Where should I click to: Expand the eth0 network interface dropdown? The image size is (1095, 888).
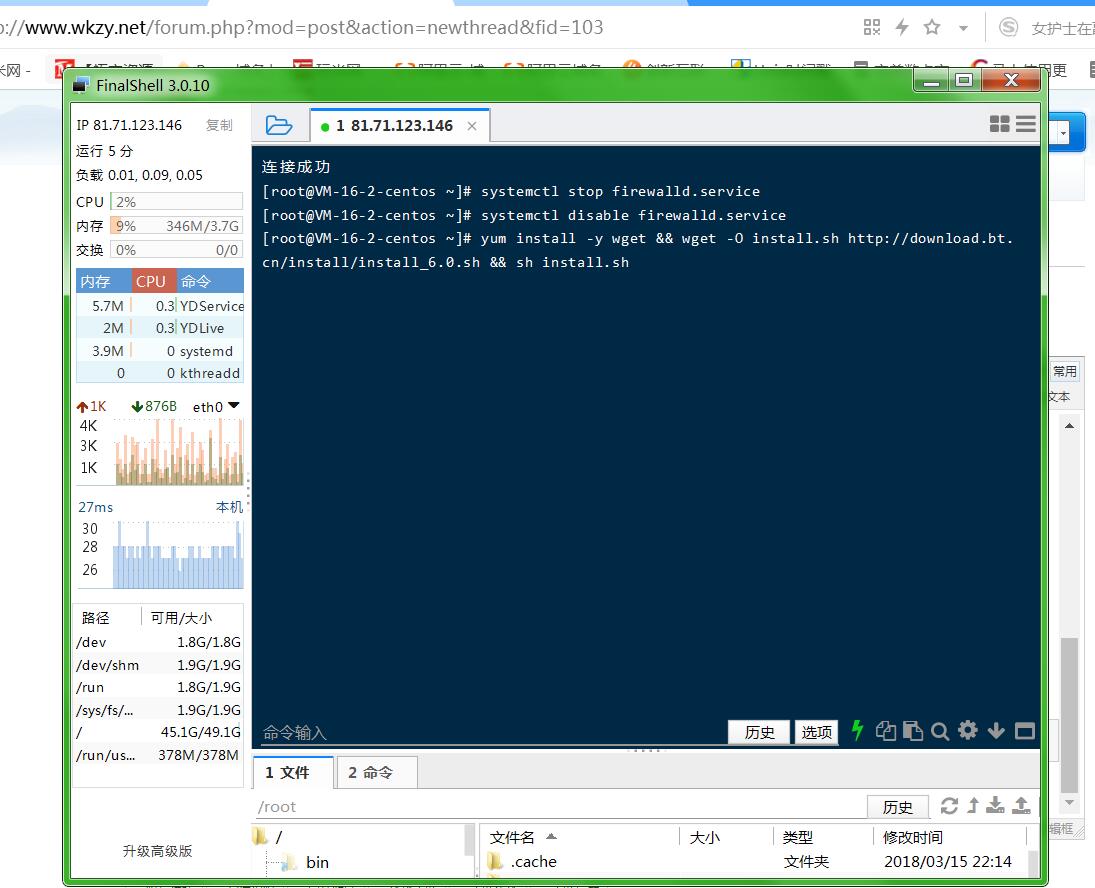click(x=234, y=406)
